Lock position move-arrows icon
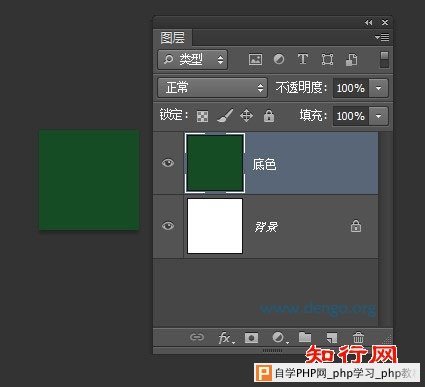 (246, 116)
